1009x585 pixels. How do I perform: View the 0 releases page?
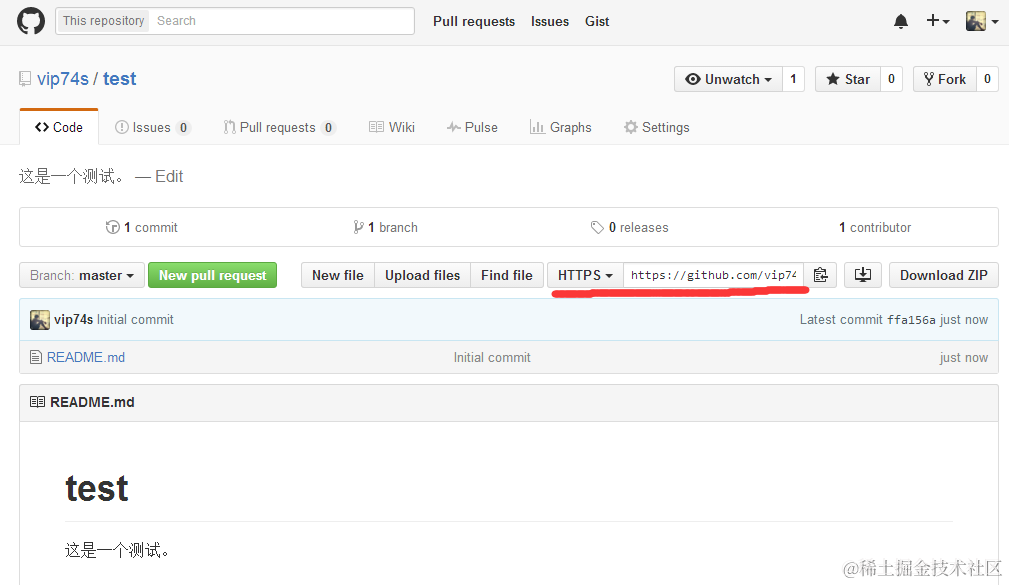pyautogui.click(x=629, y=227)
